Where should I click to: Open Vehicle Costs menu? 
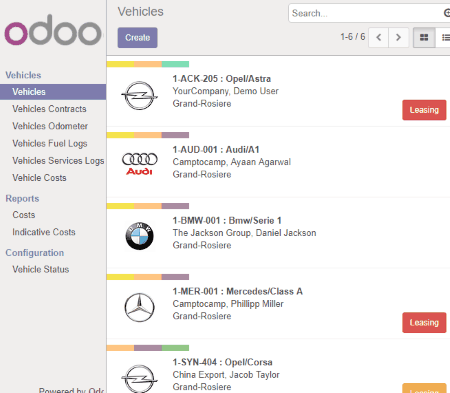coord(39,178)
